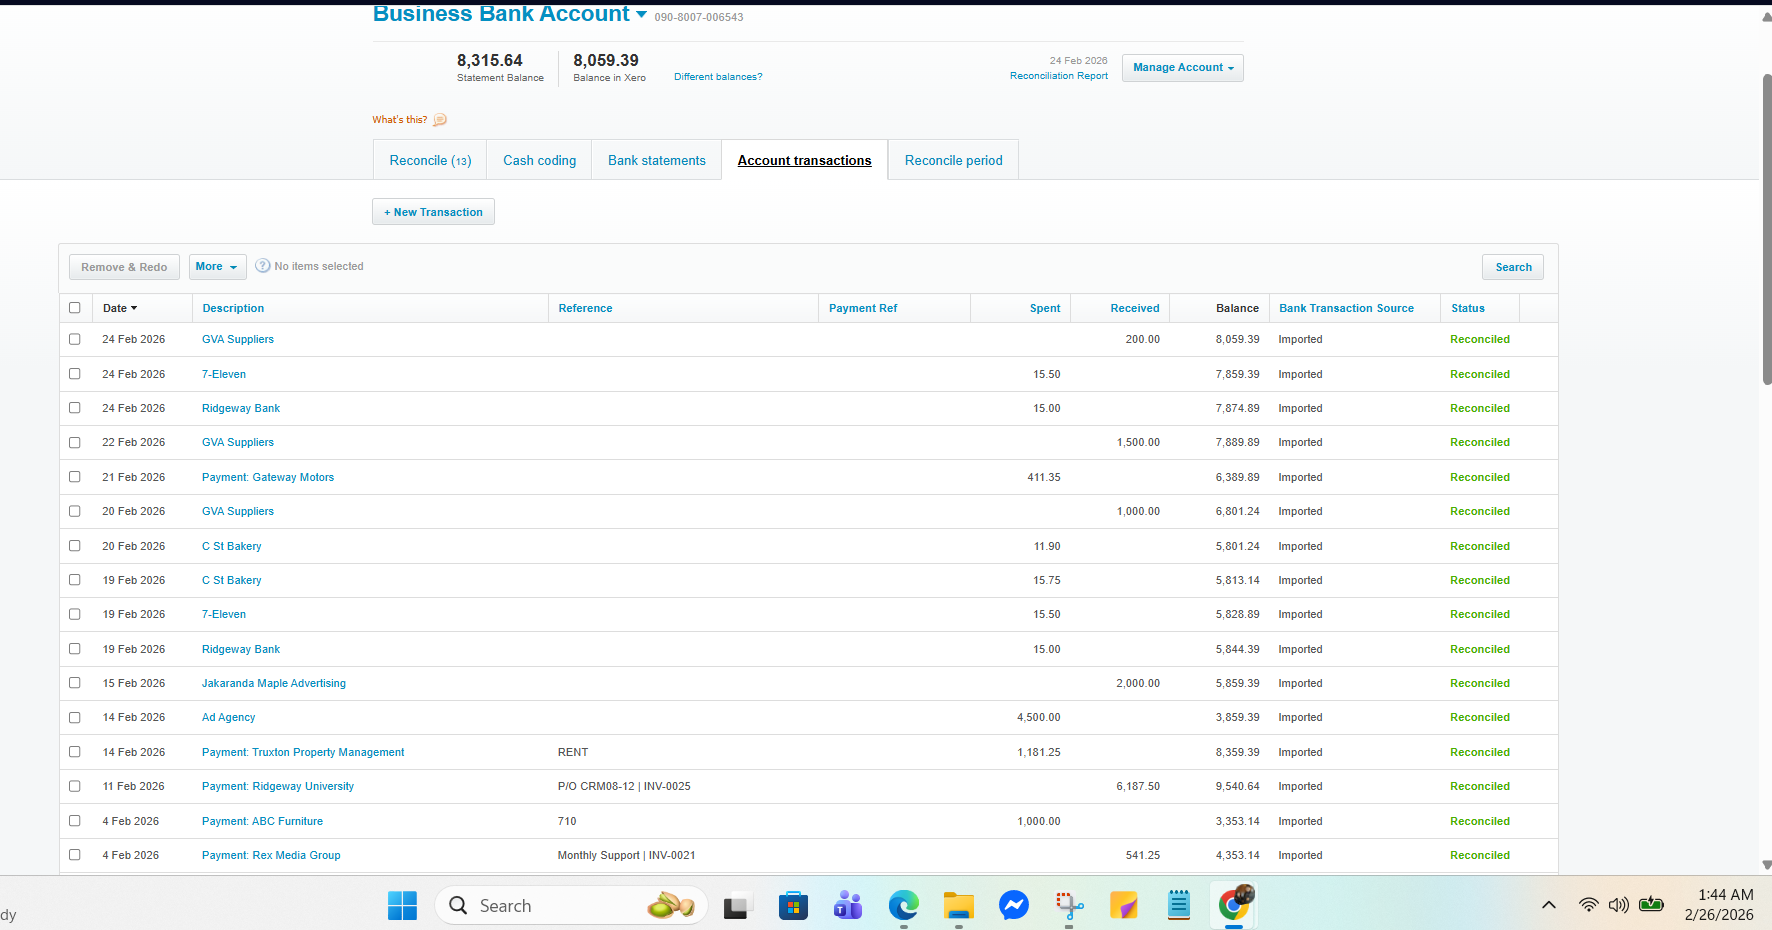Switch to Microsoft Edge in the taskbar
1772x930 pixels.
coord(904,906)
